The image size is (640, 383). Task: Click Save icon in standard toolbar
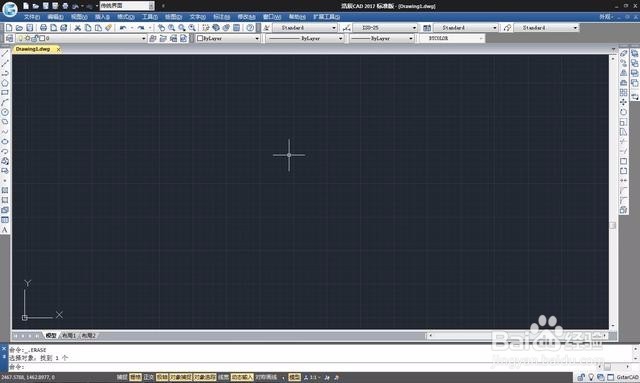point(29,28)
